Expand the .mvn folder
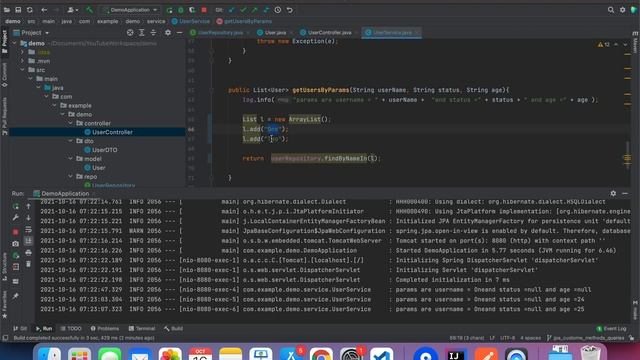This screenshot has width=640, height=360. coord(22,61)
